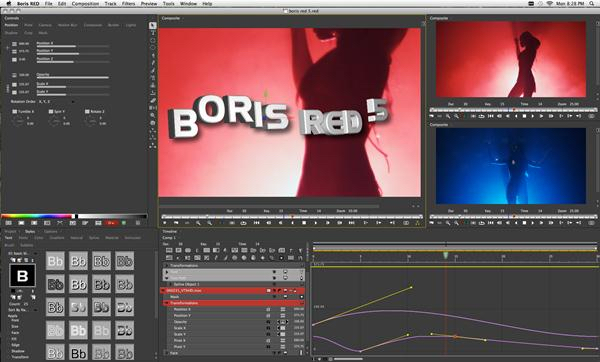600x362 pixels.
Task: Open the Tools menu
Action: [x=168, y=3]
